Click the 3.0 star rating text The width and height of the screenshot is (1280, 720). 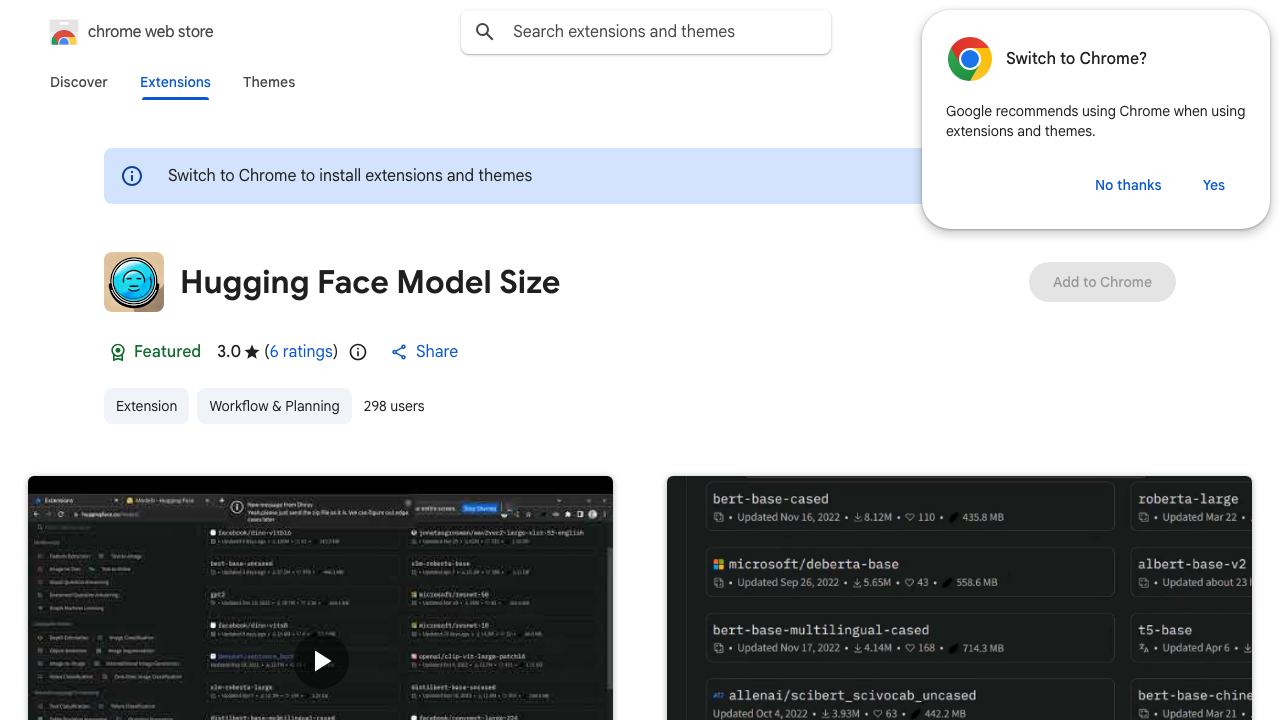pyautogui.click(x=238, y=352)
